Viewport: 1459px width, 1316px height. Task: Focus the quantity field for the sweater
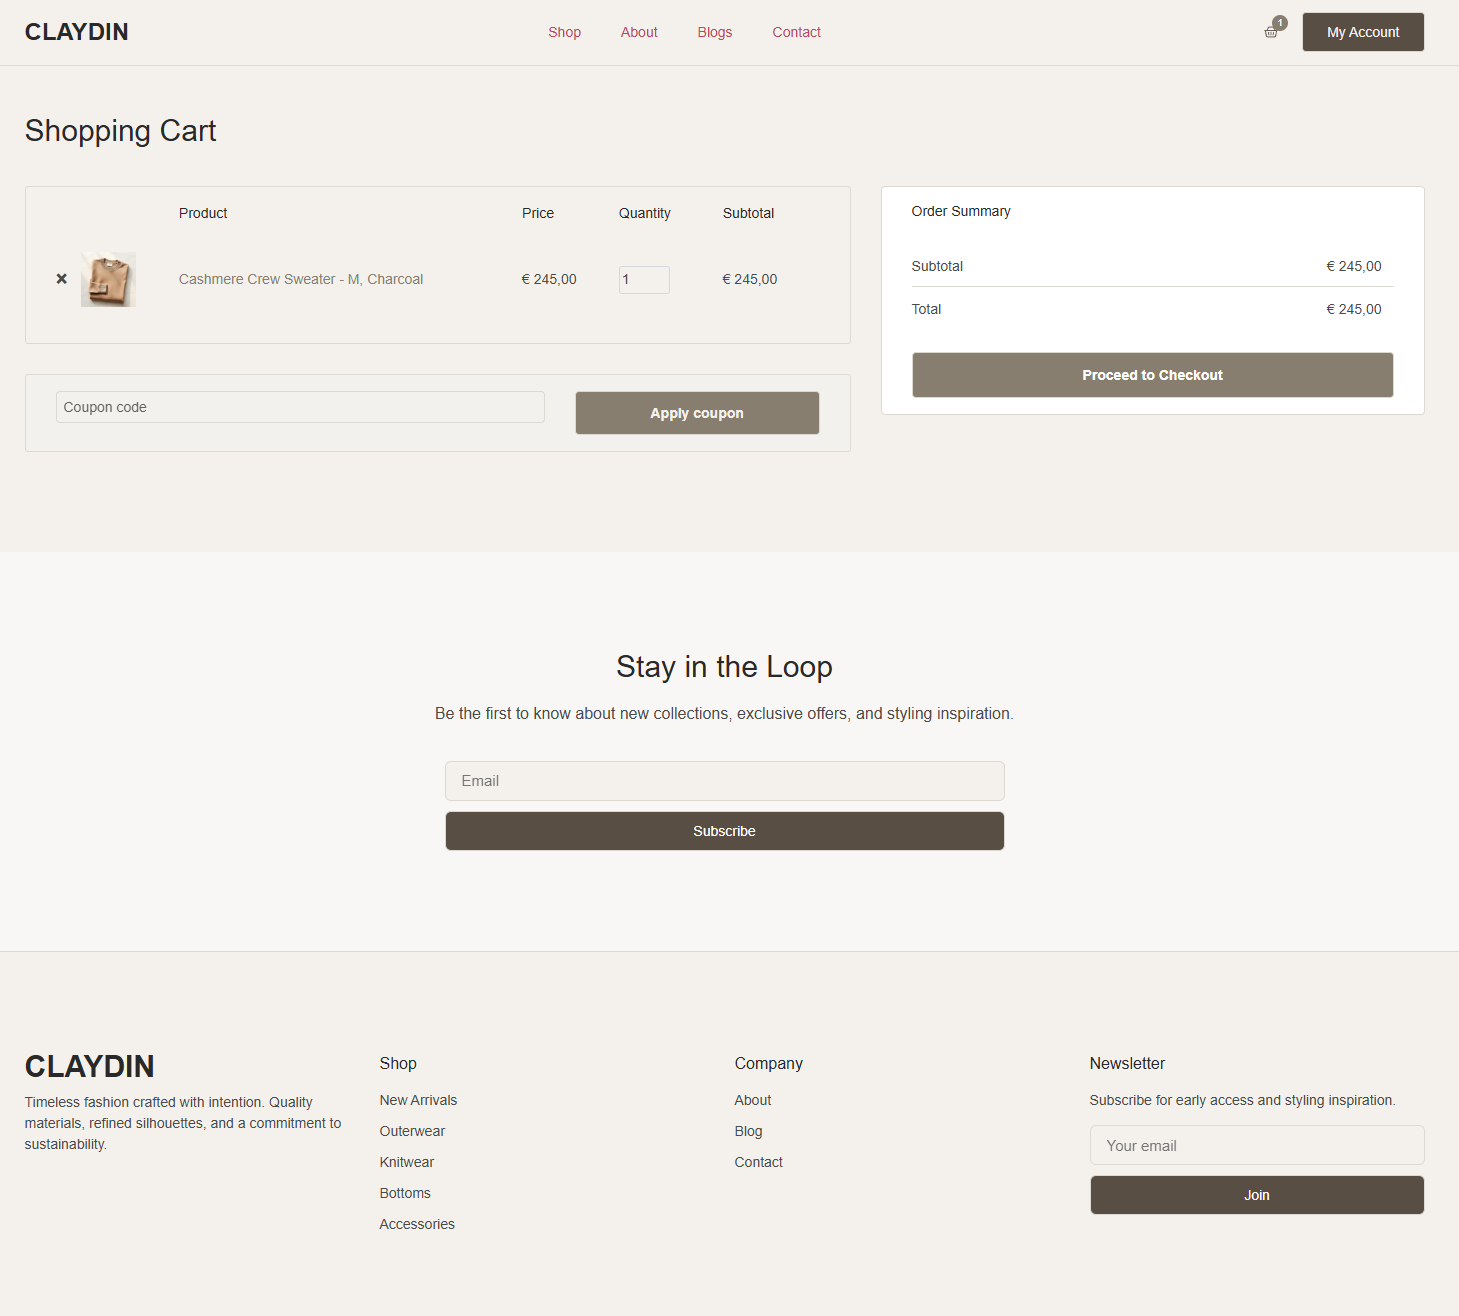point(644,280)
